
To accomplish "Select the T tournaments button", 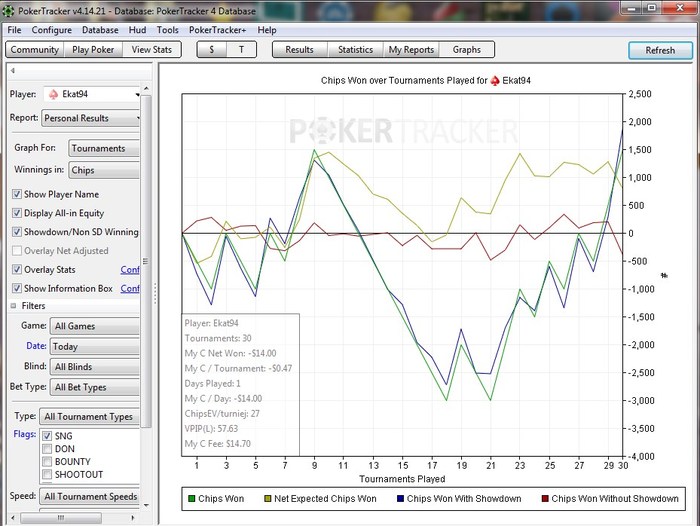I will [x=242, y=50].
